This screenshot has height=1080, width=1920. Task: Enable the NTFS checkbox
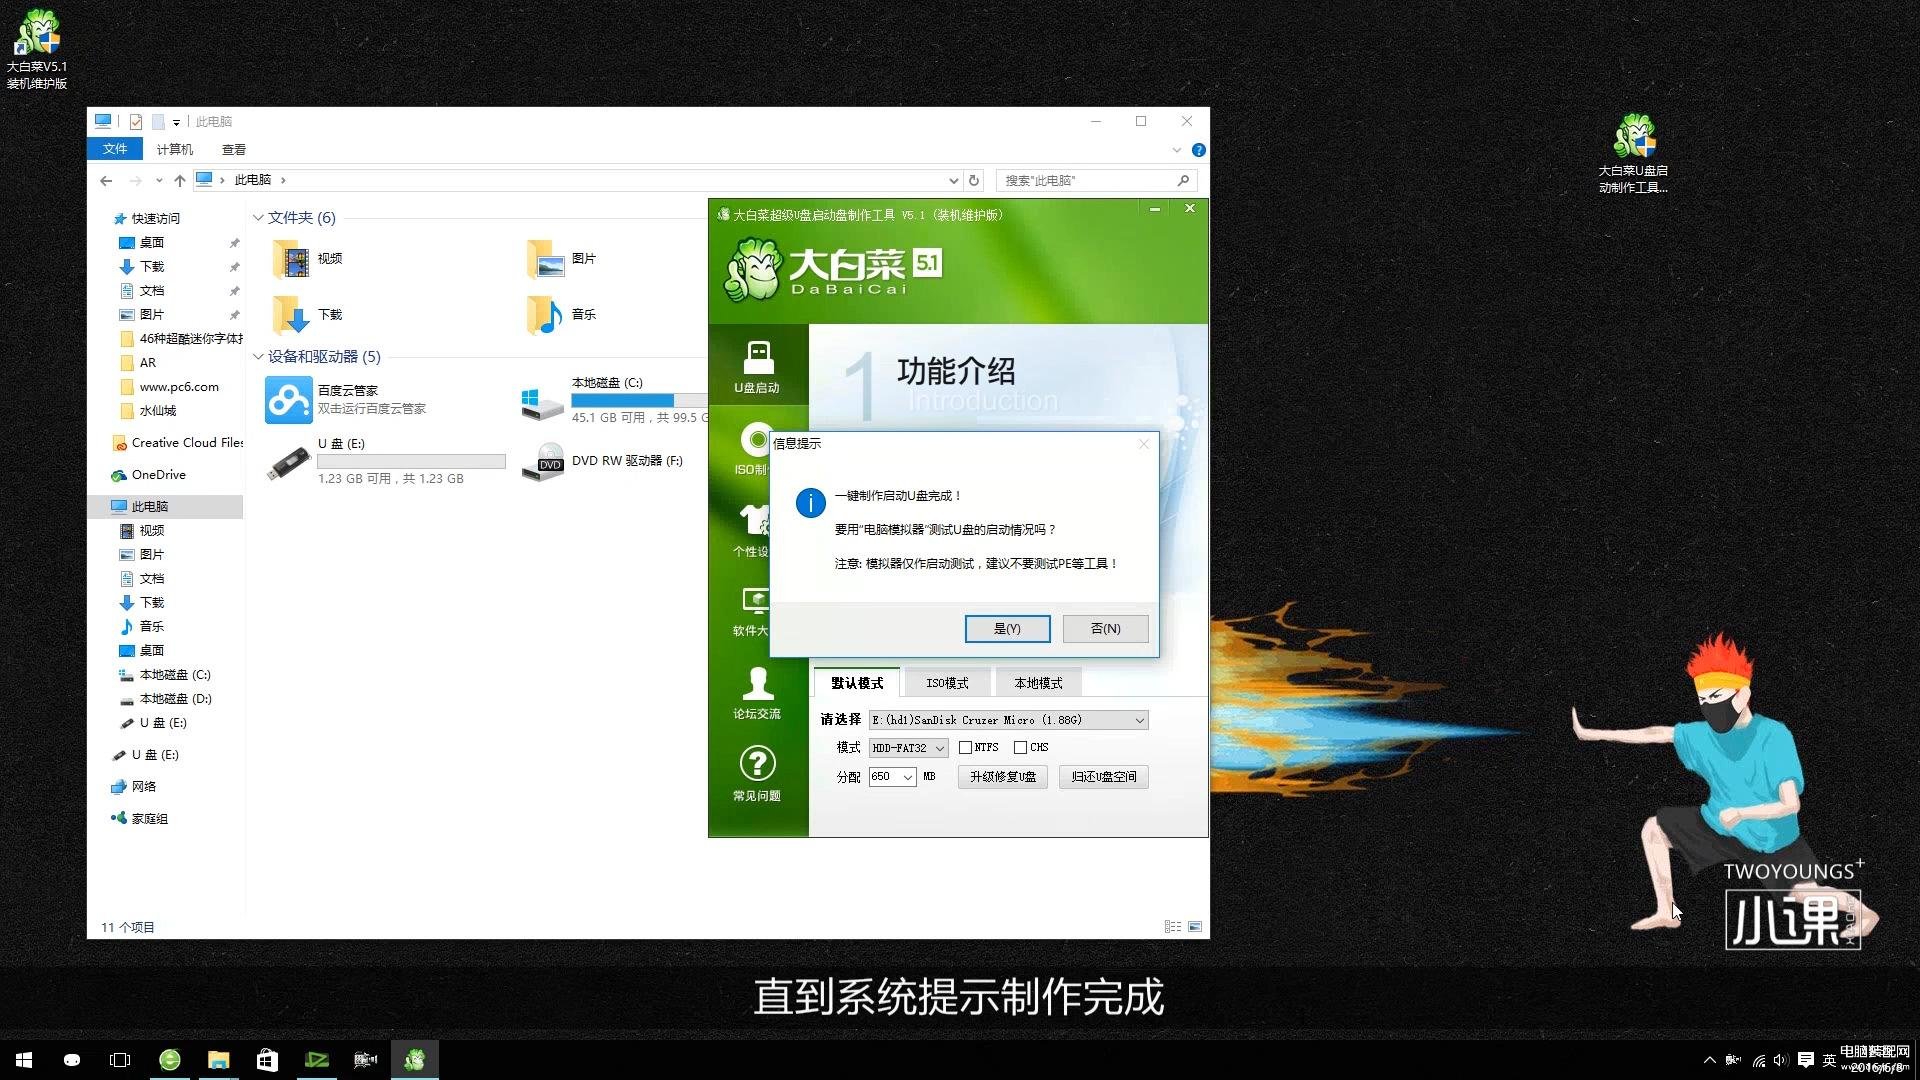tap(965, 748)
